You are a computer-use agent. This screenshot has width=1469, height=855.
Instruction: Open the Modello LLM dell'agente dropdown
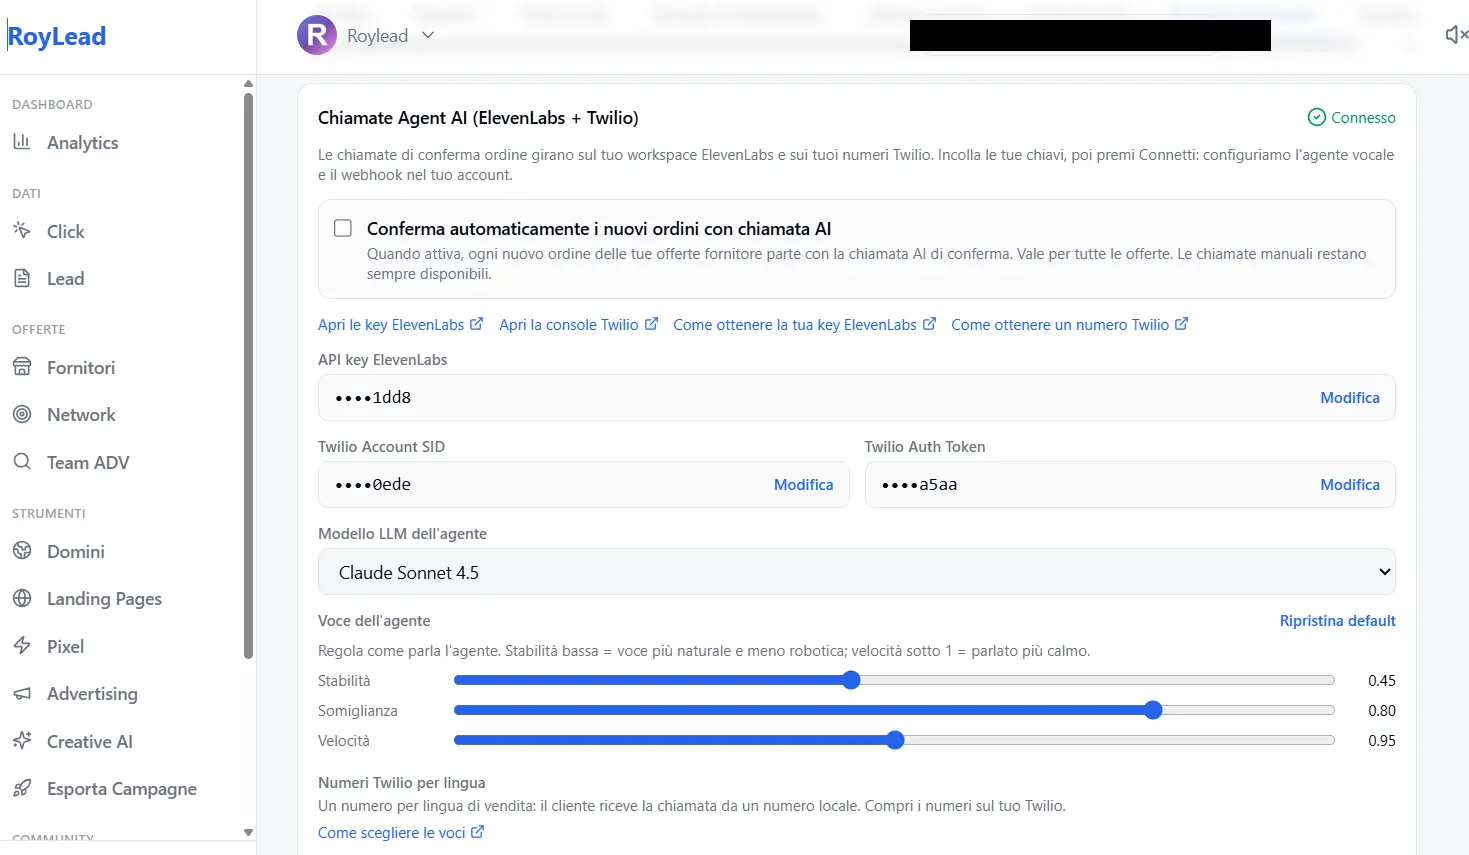(856, 572)
